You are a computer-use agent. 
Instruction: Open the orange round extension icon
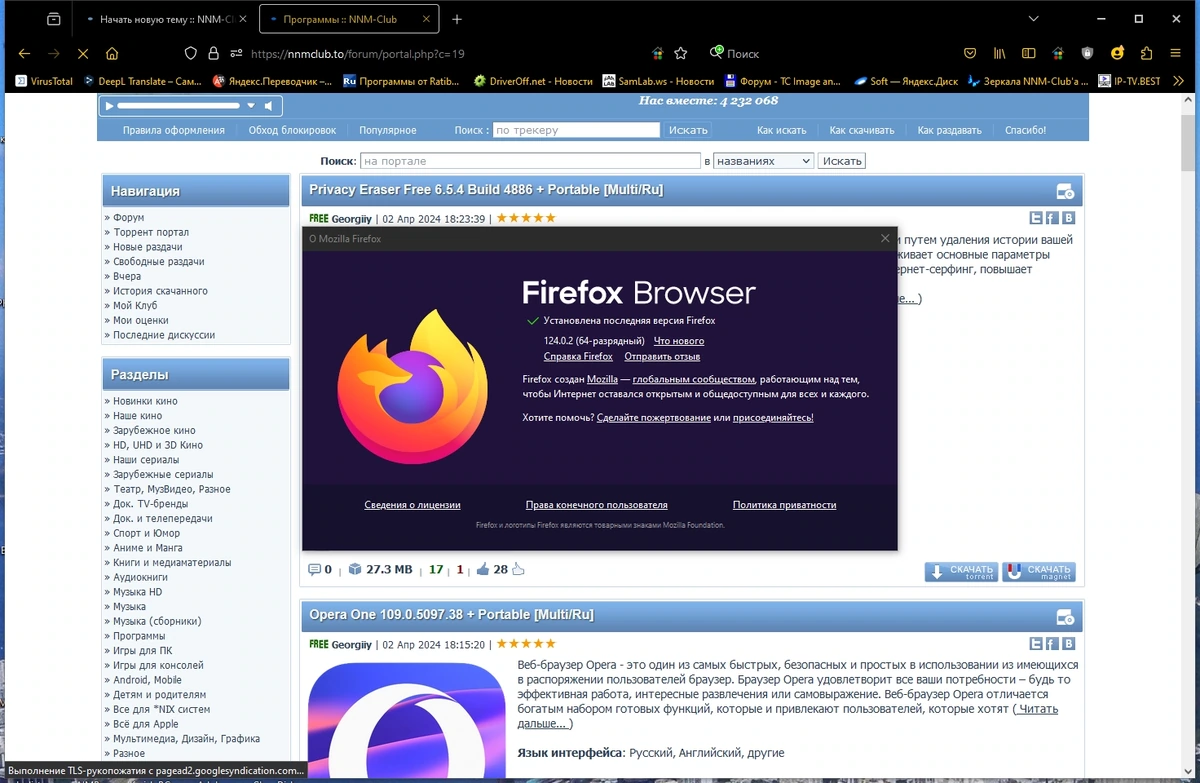1117,54
